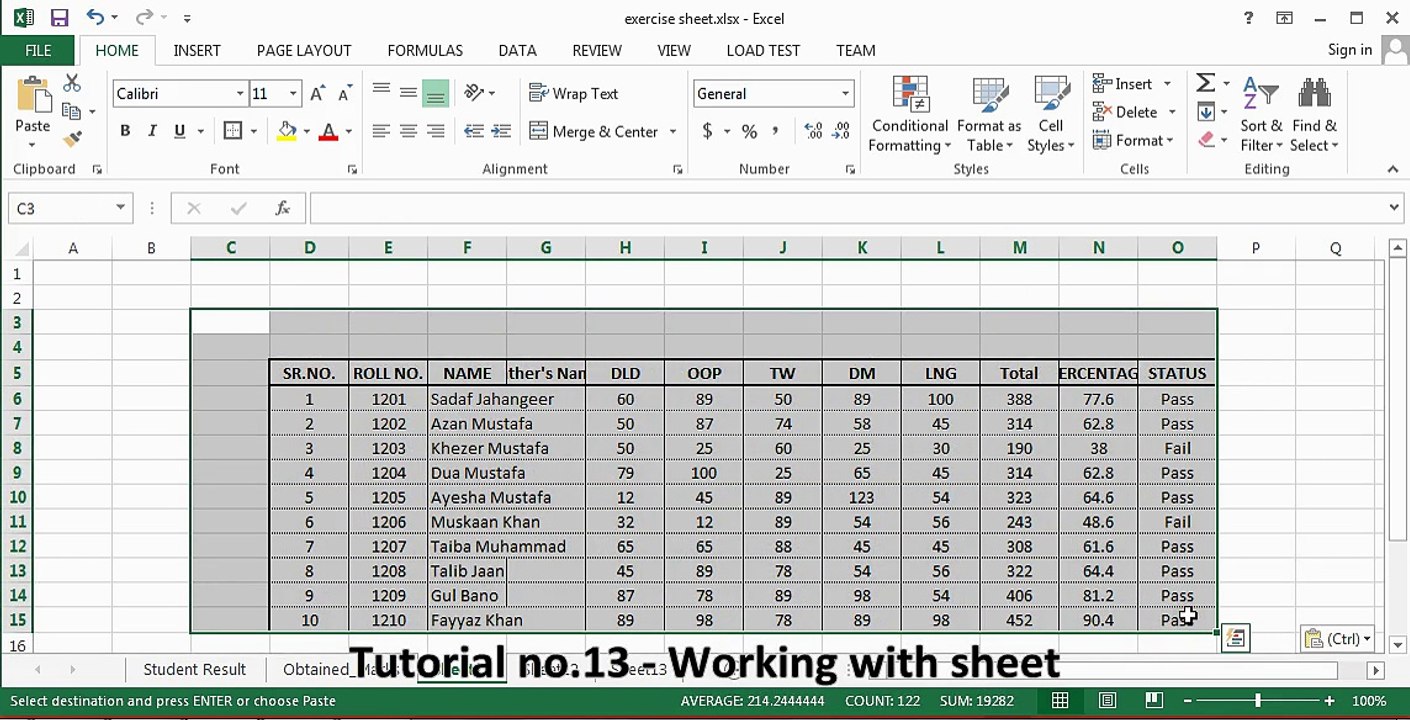Screen dimensions: 1410x720
Task: Decrease font size with the smaller A icon
Action: [x=345, y=93]
